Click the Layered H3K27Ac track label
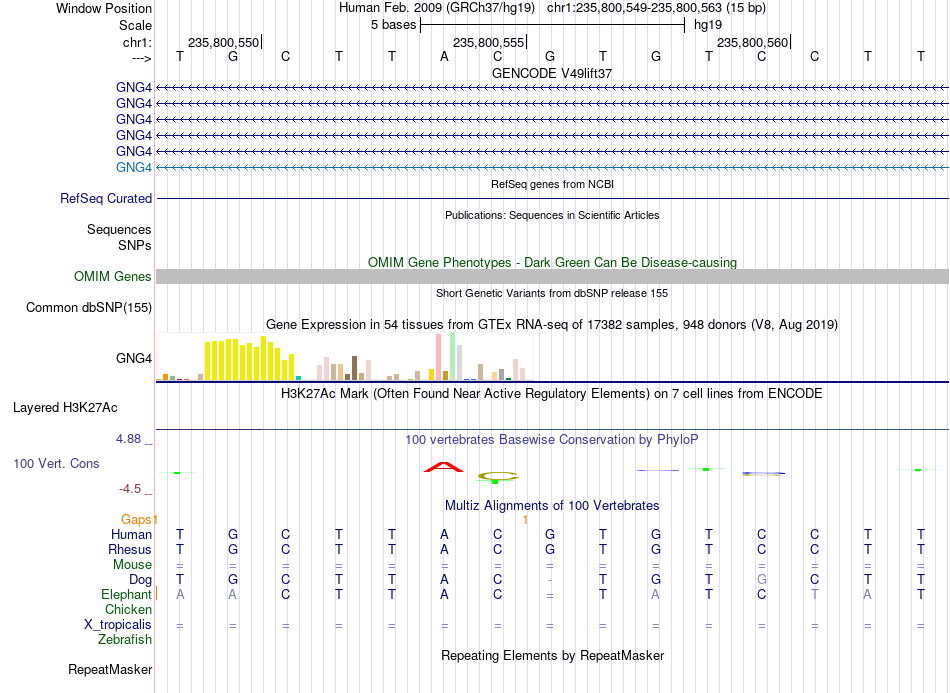 [65, 407]
